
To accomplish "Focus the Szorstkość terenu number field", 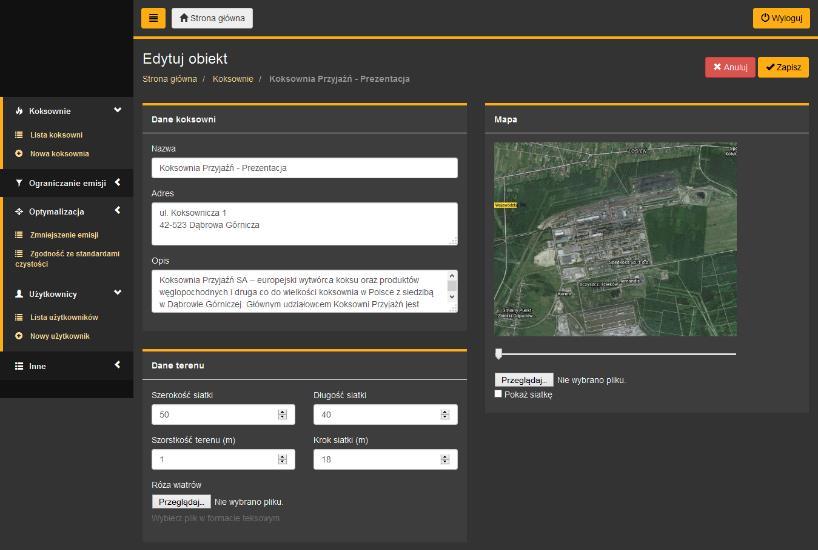I will 223,460.
